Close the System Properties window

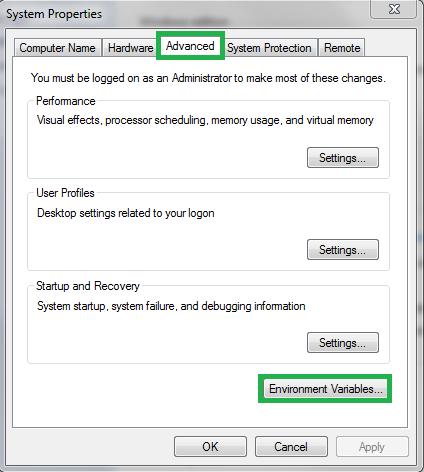click(x=394, y=9)
